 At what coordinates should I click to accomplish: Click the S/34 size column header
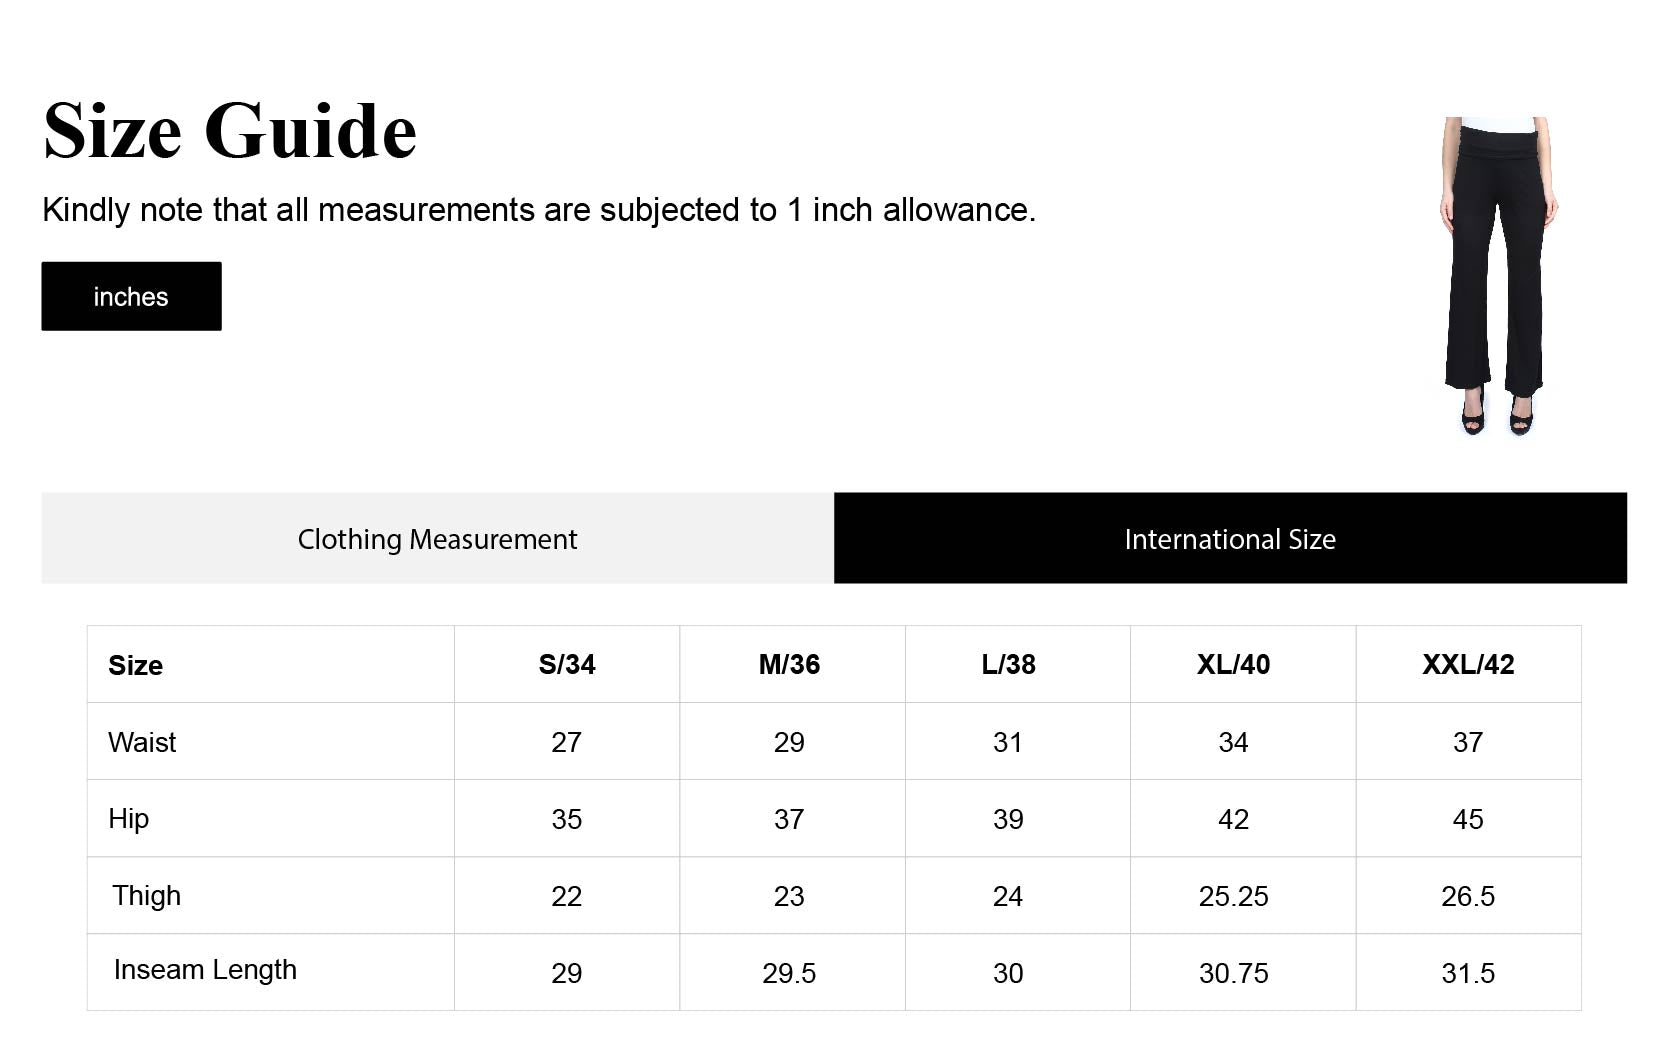point(566,664)
